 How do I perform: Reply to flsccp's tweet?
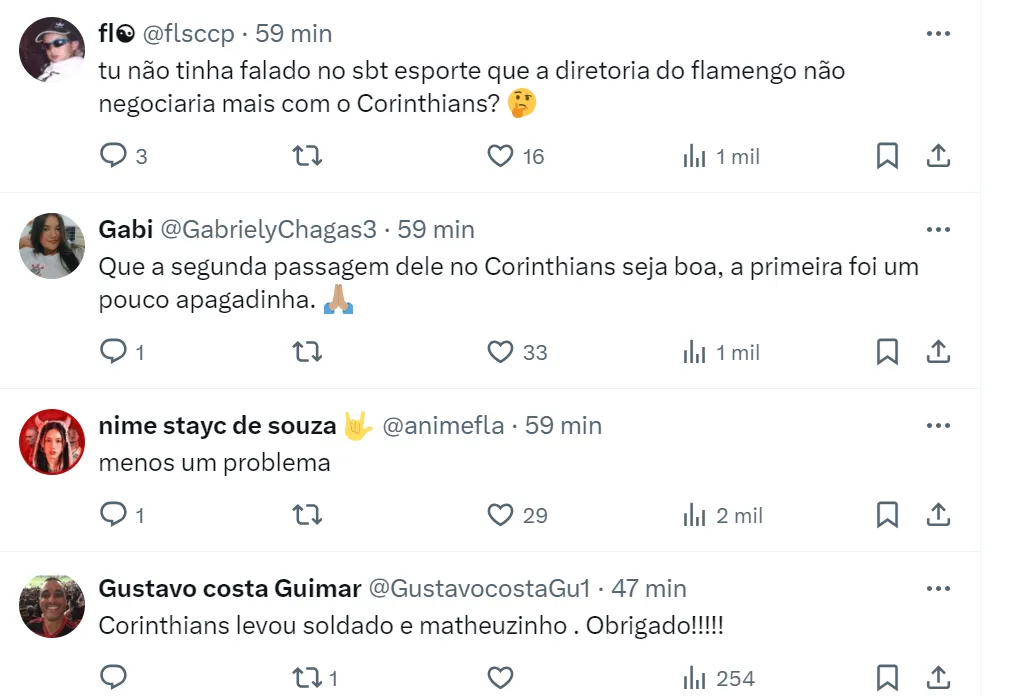pos(114,156)
